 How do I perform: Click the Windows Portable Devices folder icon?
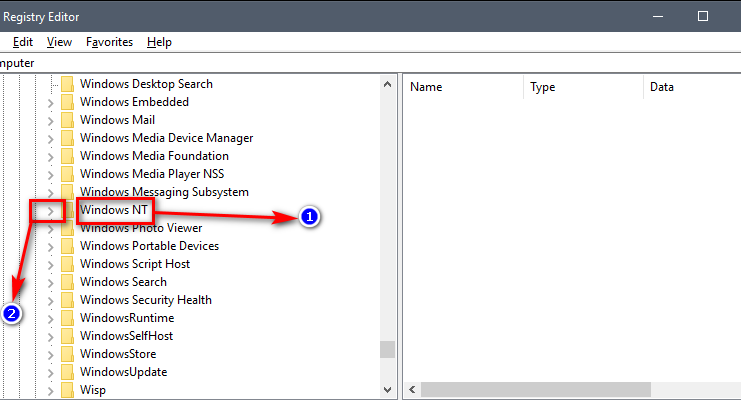point(68,246)
